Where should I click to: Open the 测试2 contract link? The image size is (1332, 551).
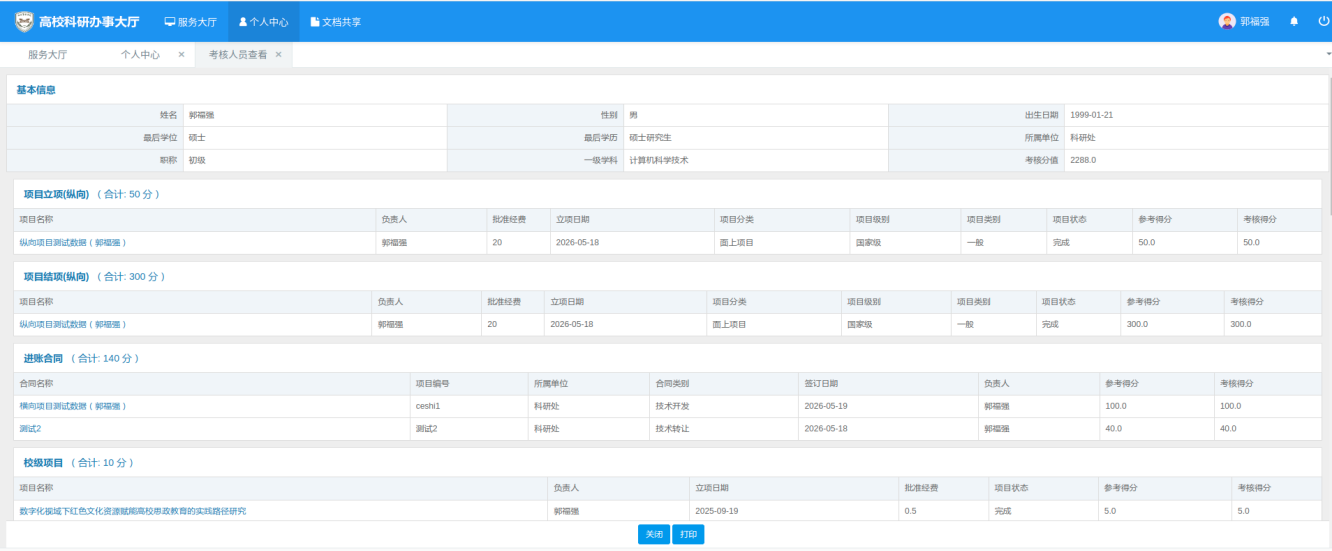click(x=30, y=428)
